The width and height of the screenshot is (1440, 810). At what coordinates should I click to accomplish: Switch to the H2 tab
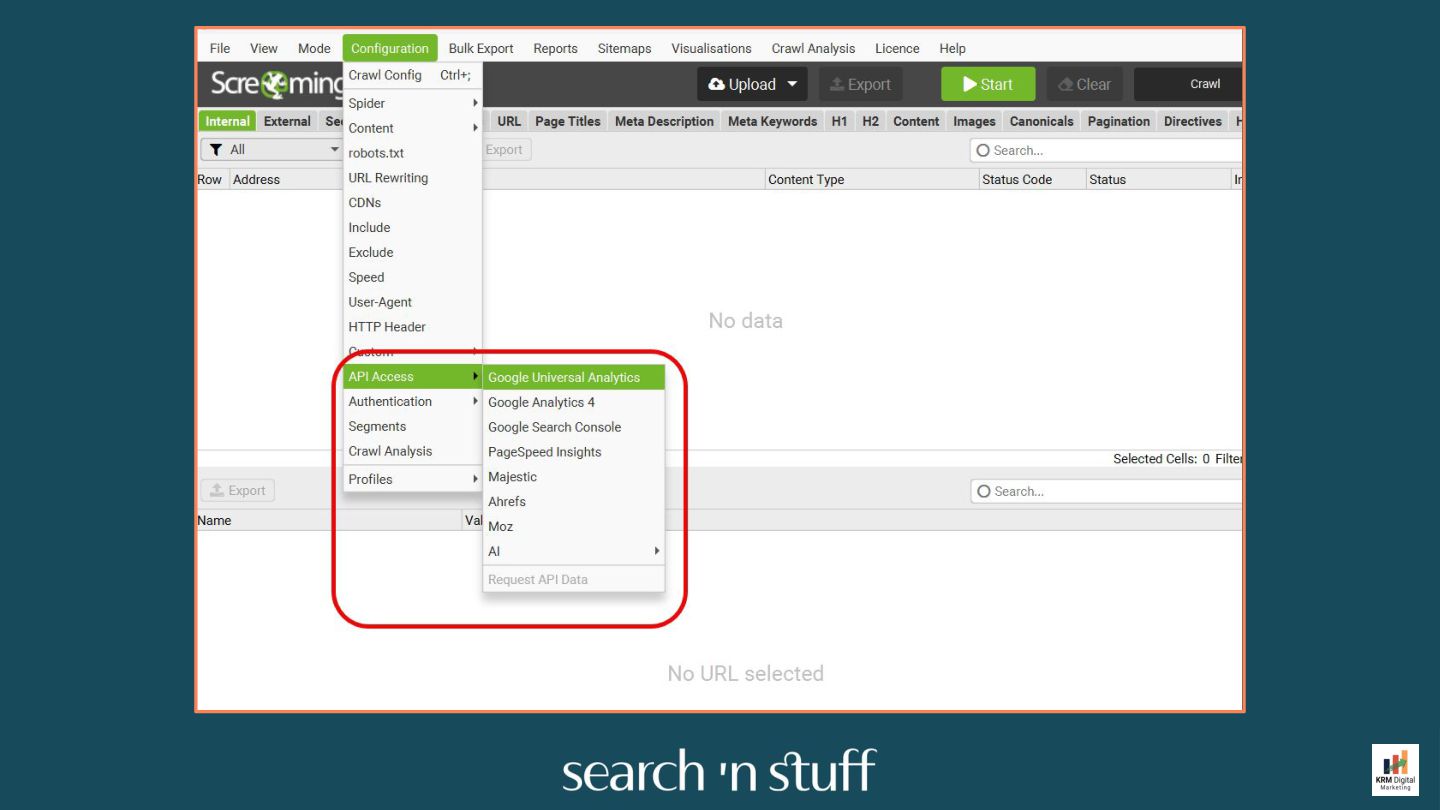tap(871, 121)
